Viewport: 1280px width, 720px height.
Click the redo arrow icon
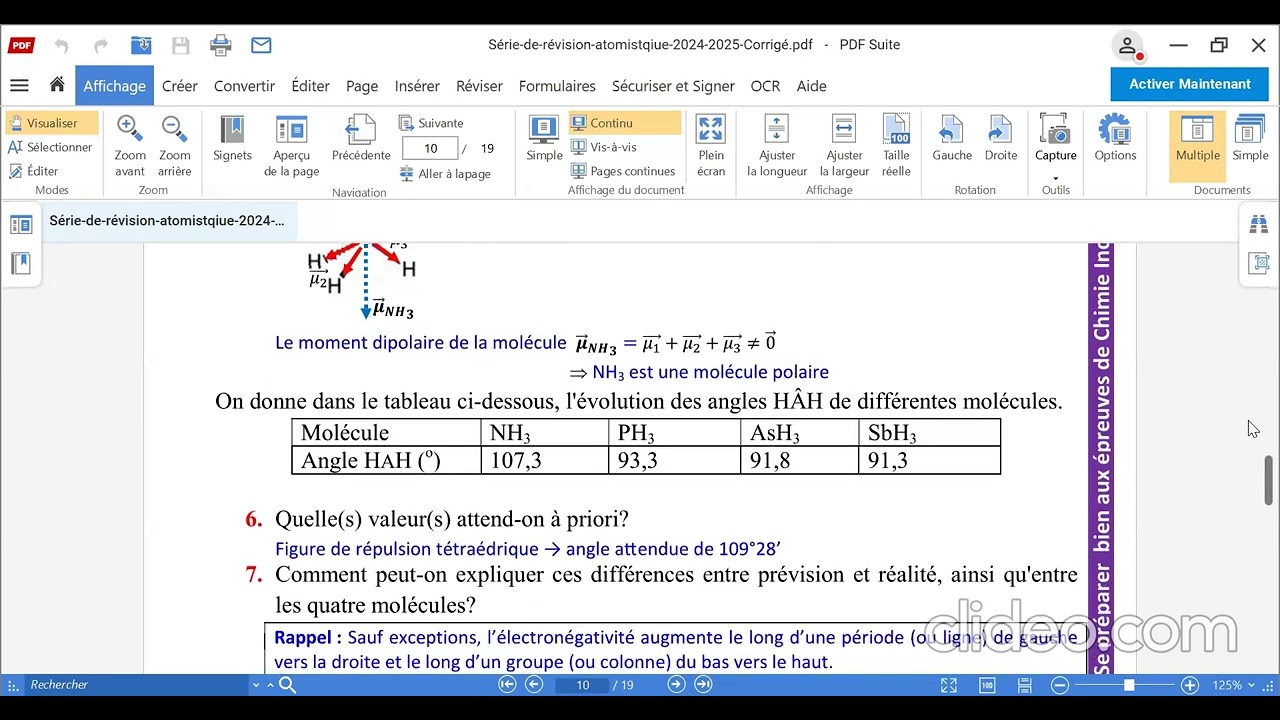click(100, 46)
